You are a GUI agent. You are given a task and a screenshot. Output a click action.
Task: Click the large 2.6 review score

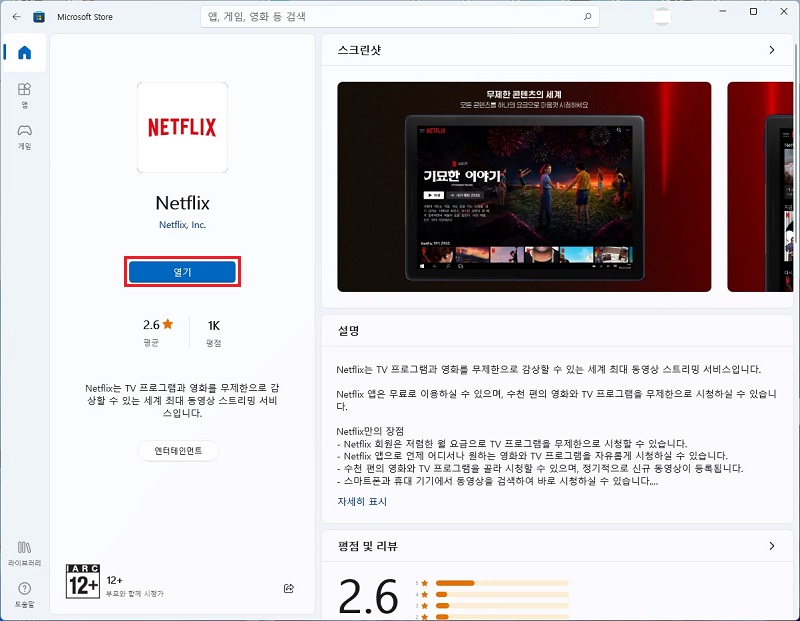pyautogui.click(x=368, y=596)
